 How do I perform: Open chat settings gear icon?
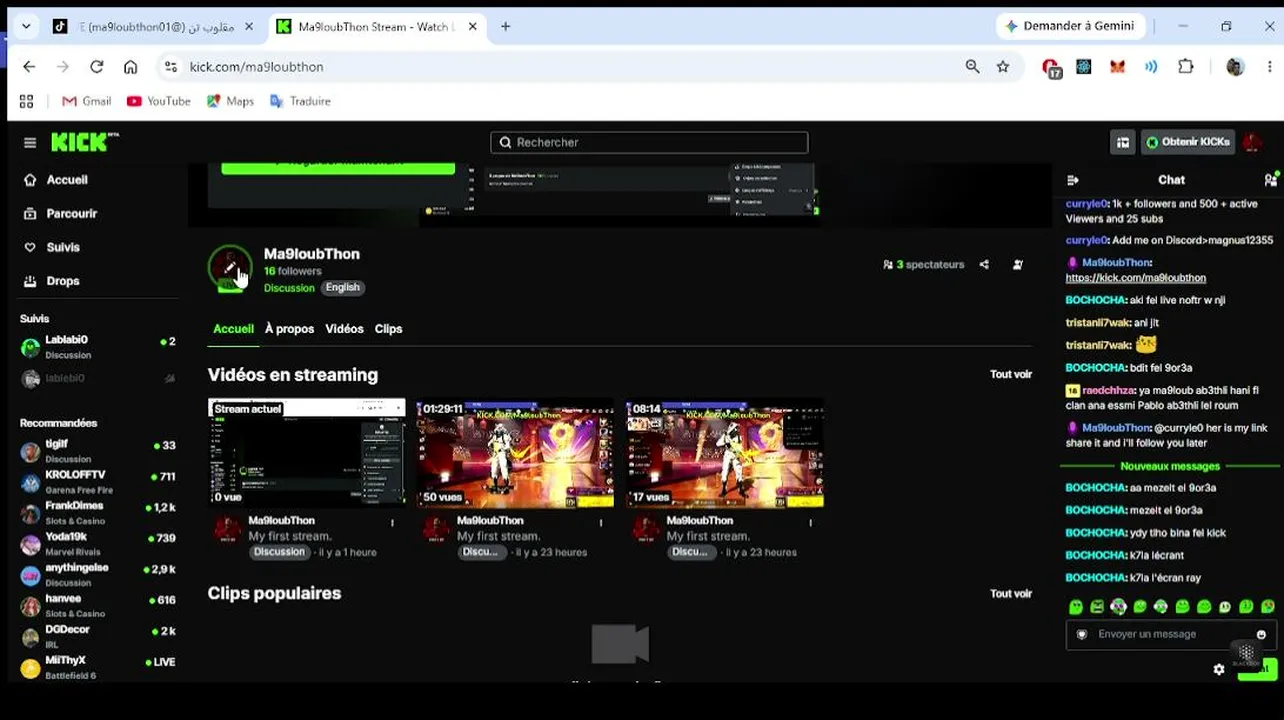[x=1219, y=670]
